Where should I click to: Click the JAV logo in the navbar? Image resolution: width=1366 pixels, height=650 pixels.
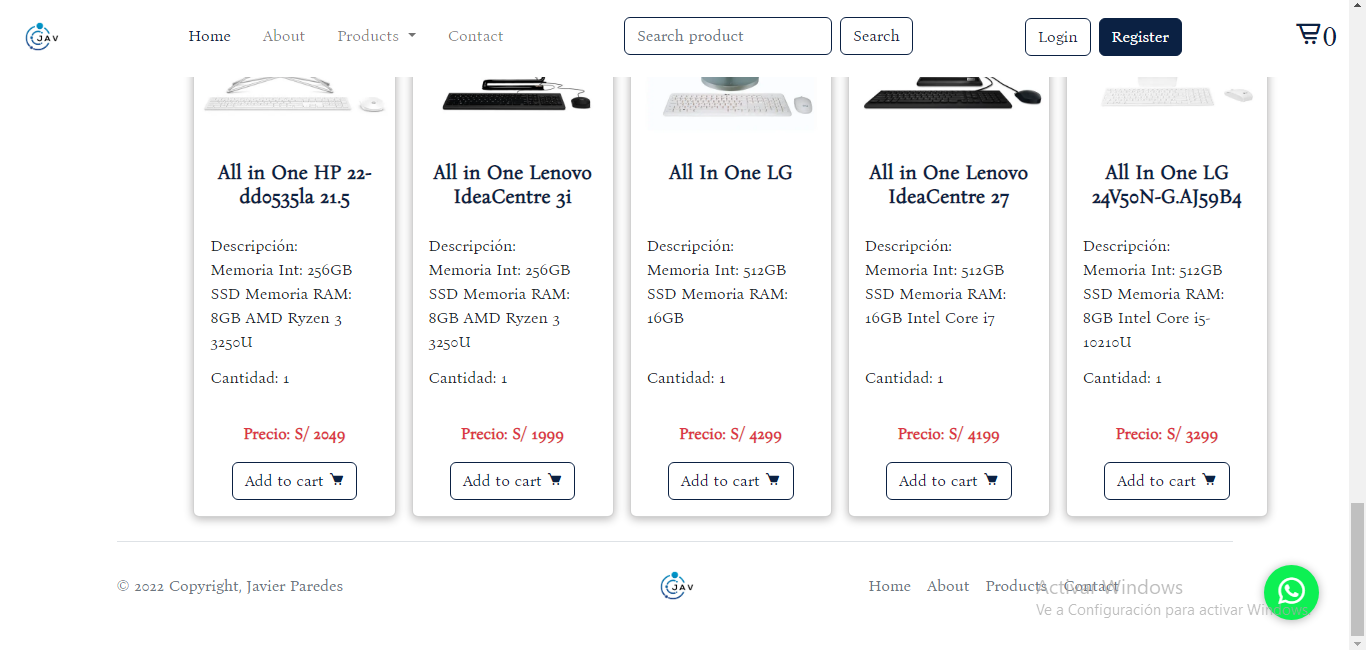coord(40,35)
